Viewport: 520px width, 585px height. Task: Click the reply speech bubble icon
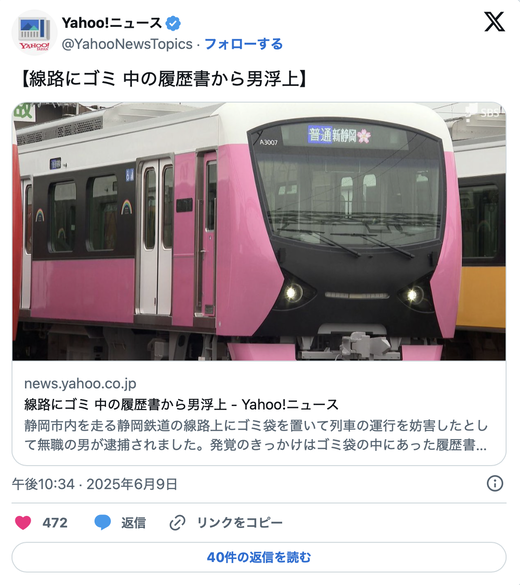click(x=103, y=522)
